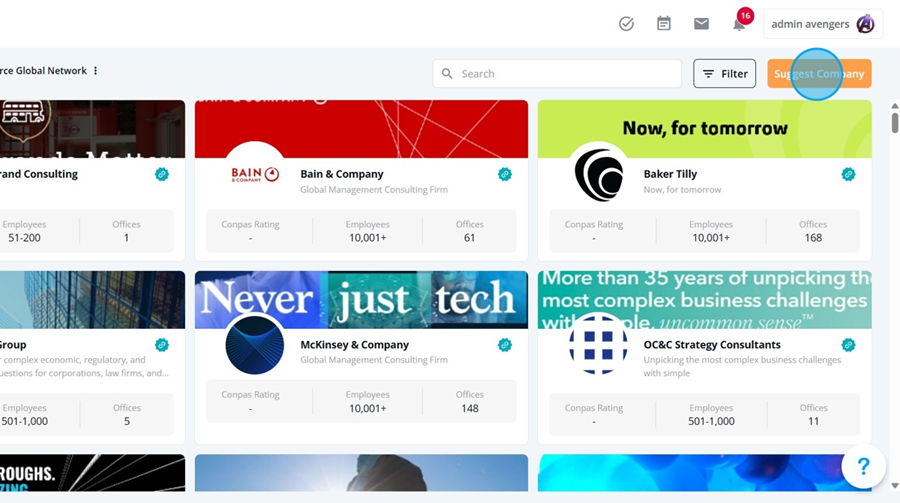Screen dimensions: 900x503
Task: Click the link badge on Bain & Company card
Action: click(505, 174)
